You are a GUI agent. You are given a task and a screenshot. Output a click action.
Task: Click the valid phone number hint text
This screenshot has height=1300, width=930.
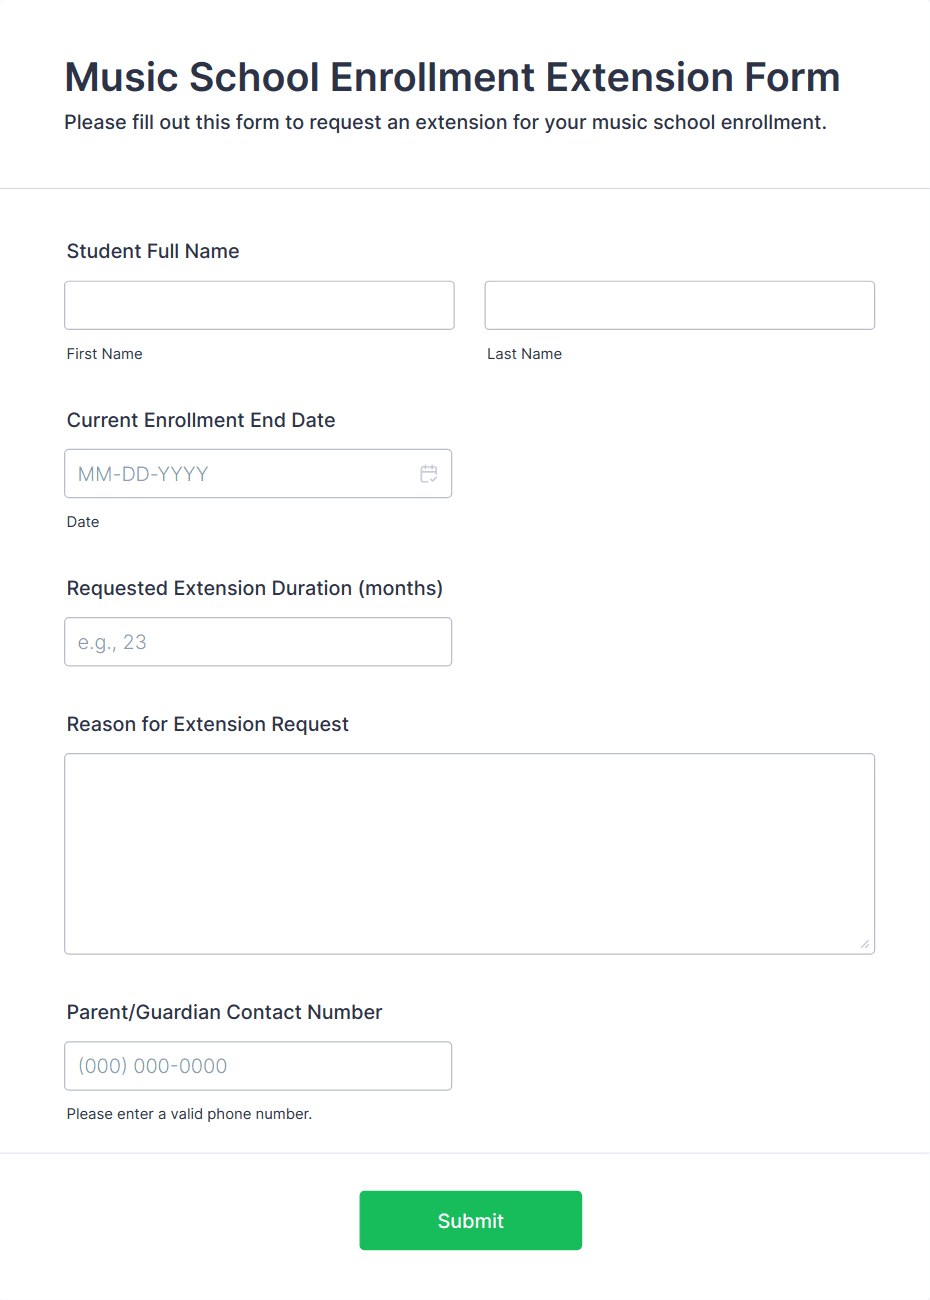pyautogui.click(x=189, y=1114)
